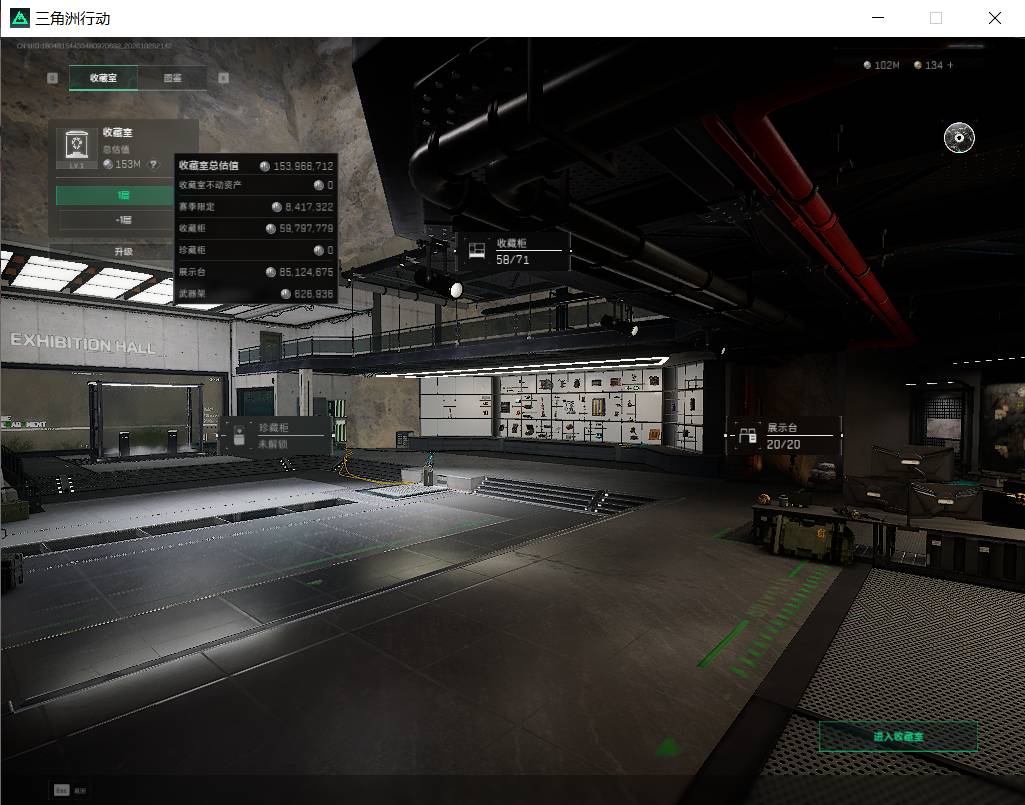Click the 赛季限定 8,417,322 row
Screen dimensions: 1025x805
click(x=256, y=207)
